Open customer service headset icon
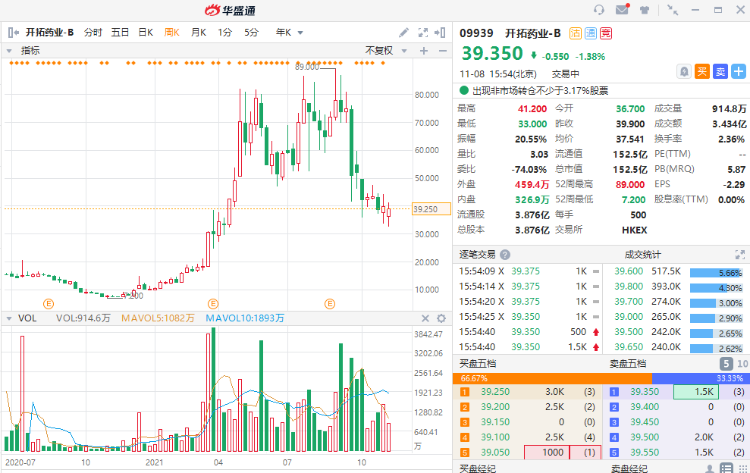The image size is (750, 473). 599,10
